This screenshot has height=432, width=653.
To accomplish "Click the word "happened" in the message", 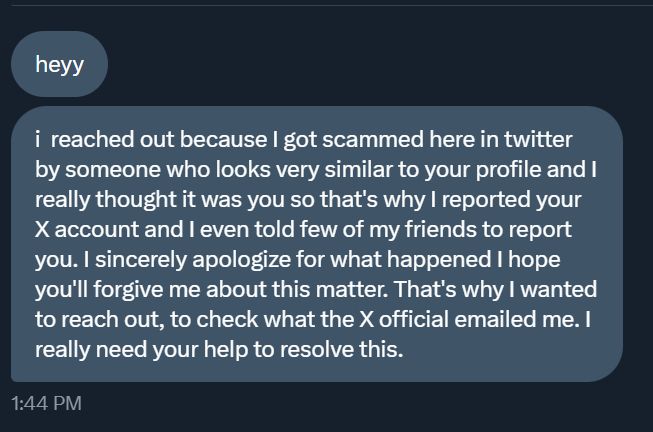I will pos(439,260).
